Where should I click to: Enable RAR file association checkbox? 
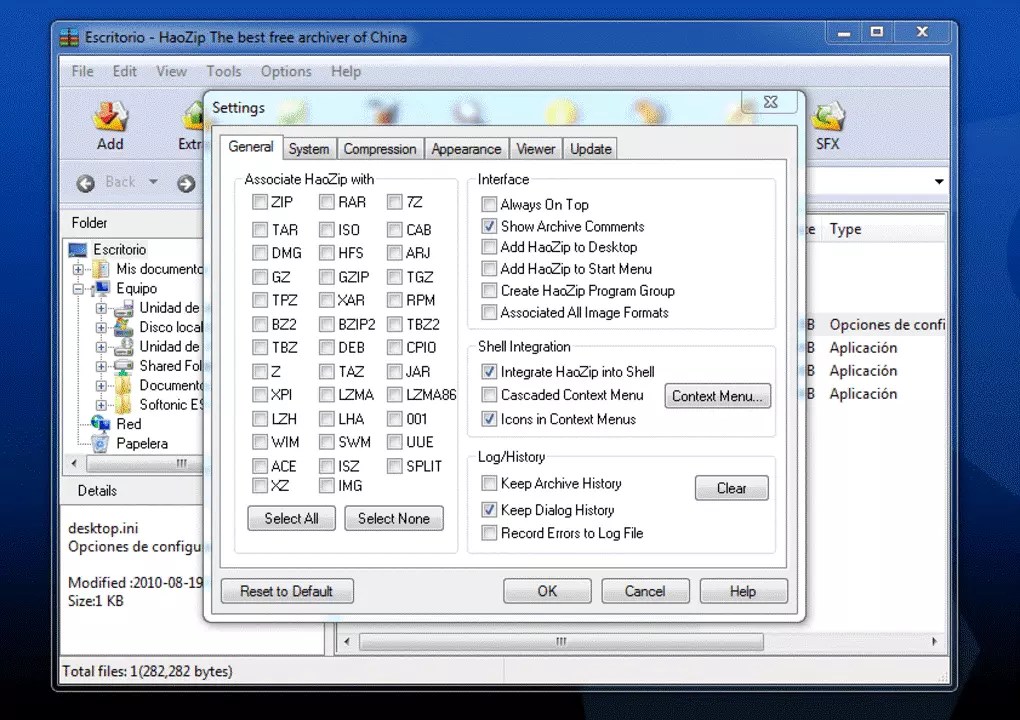click(327, 202)
